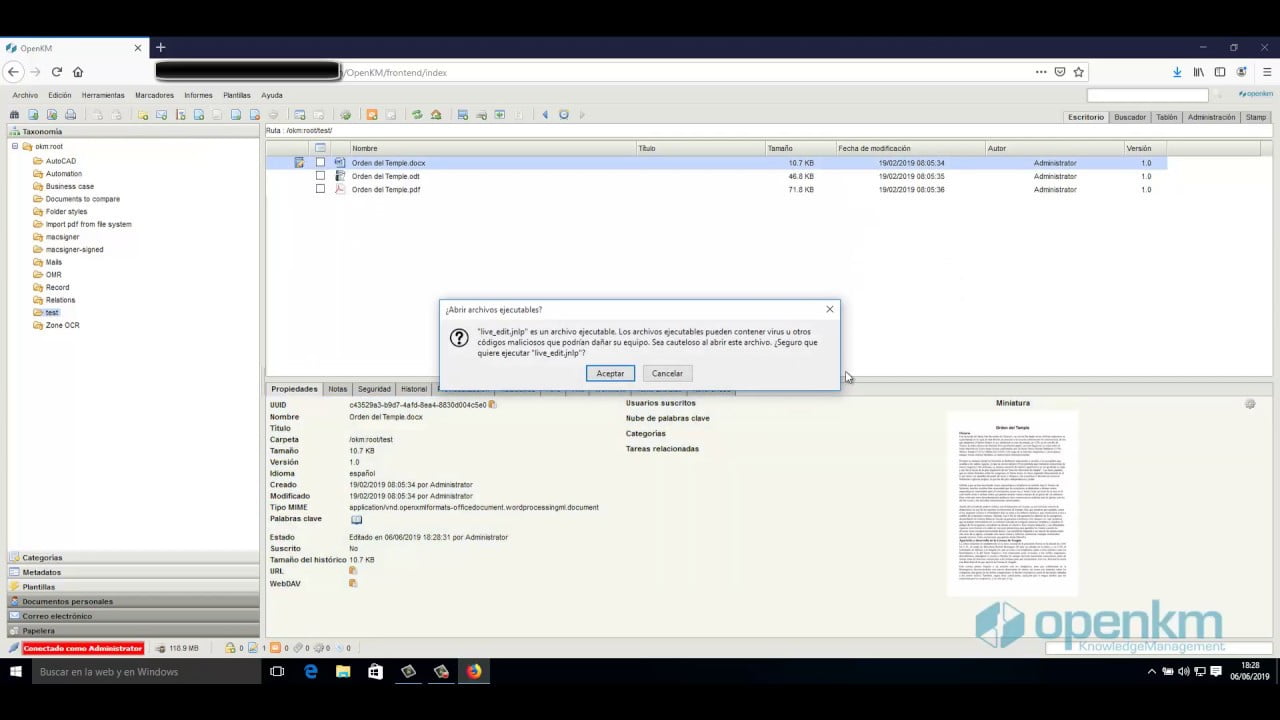Select the Zone OCR folder
This screenshot has height=720, width=1280.
pyautogui.click(x=62, y=325)
